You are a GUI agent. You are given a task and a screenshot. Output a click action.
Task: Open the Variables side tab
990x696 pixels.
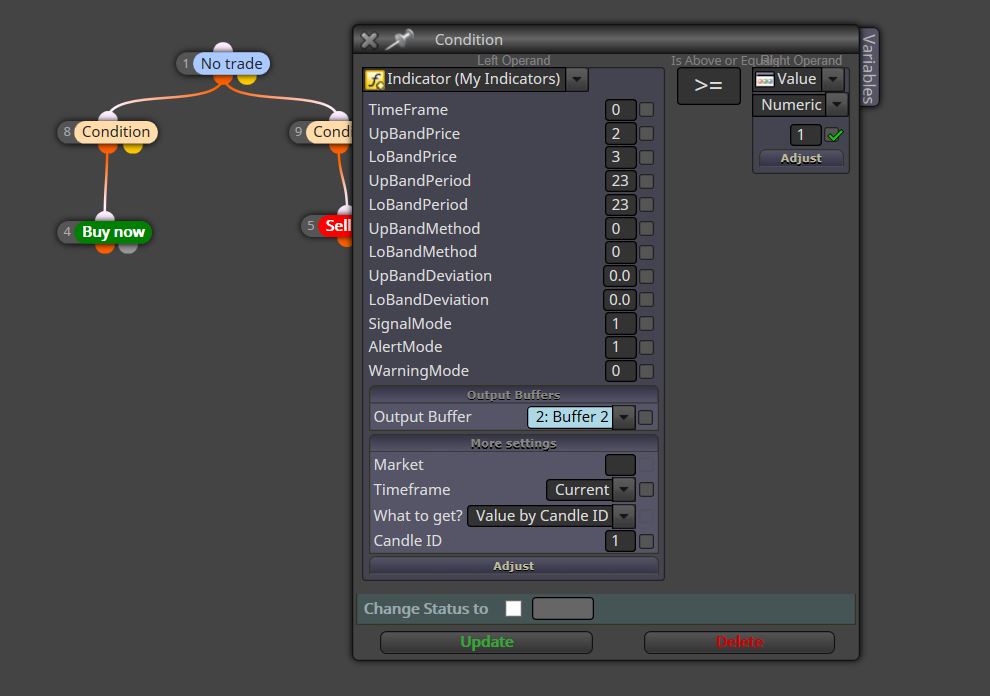(869, 68)
